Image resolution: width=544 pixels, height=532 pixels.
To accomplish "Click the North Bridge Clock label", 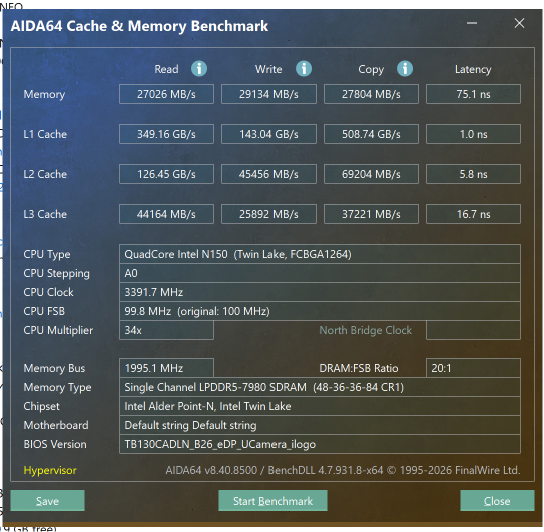I will pyautogui.click(x=365, y=330).
